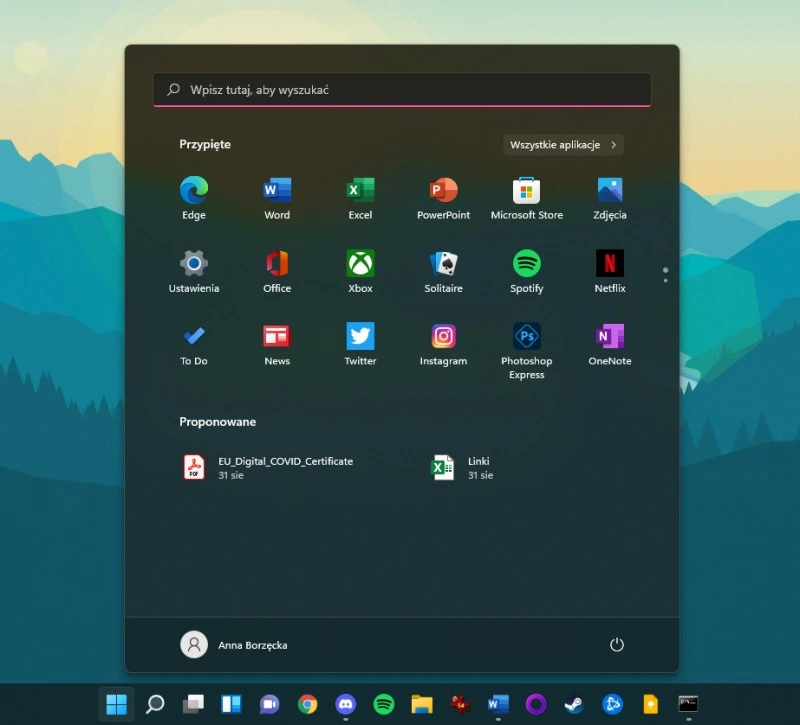Expand the Wszystkie aplikacje list

click(x=562, y=144)
